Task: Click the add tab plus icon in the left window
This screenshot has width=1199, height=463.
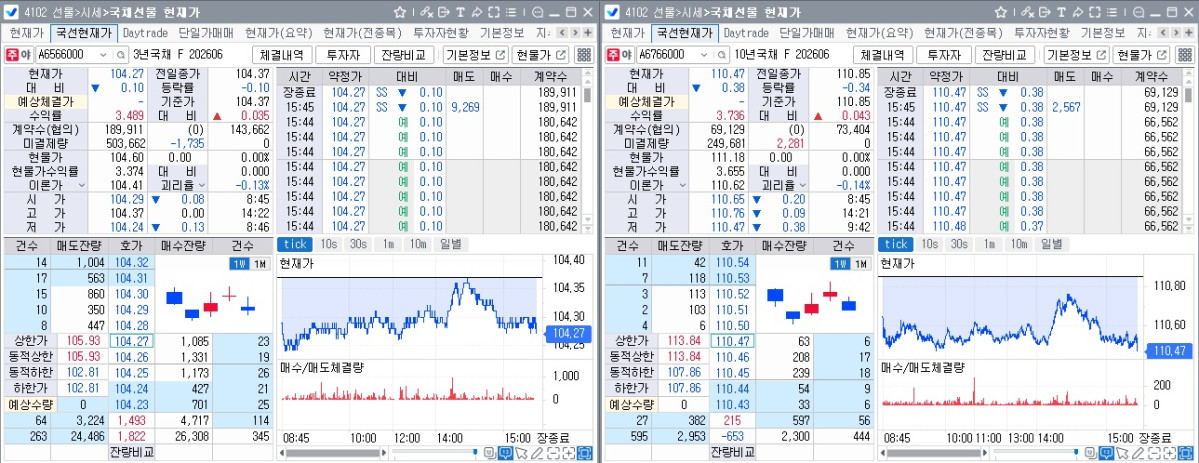Action: click(x=587, y=33)
